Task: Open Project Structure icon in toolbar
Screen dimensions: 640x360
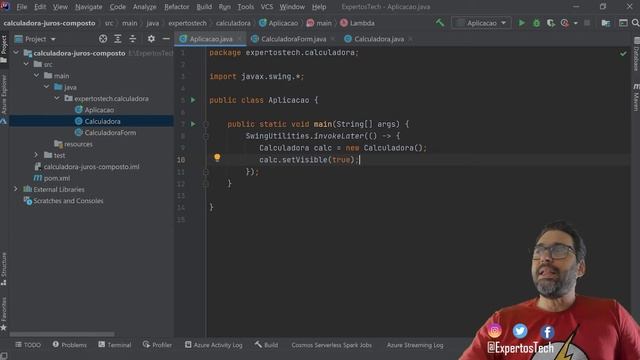Action: pyautogui.click(x=606, y=23)
